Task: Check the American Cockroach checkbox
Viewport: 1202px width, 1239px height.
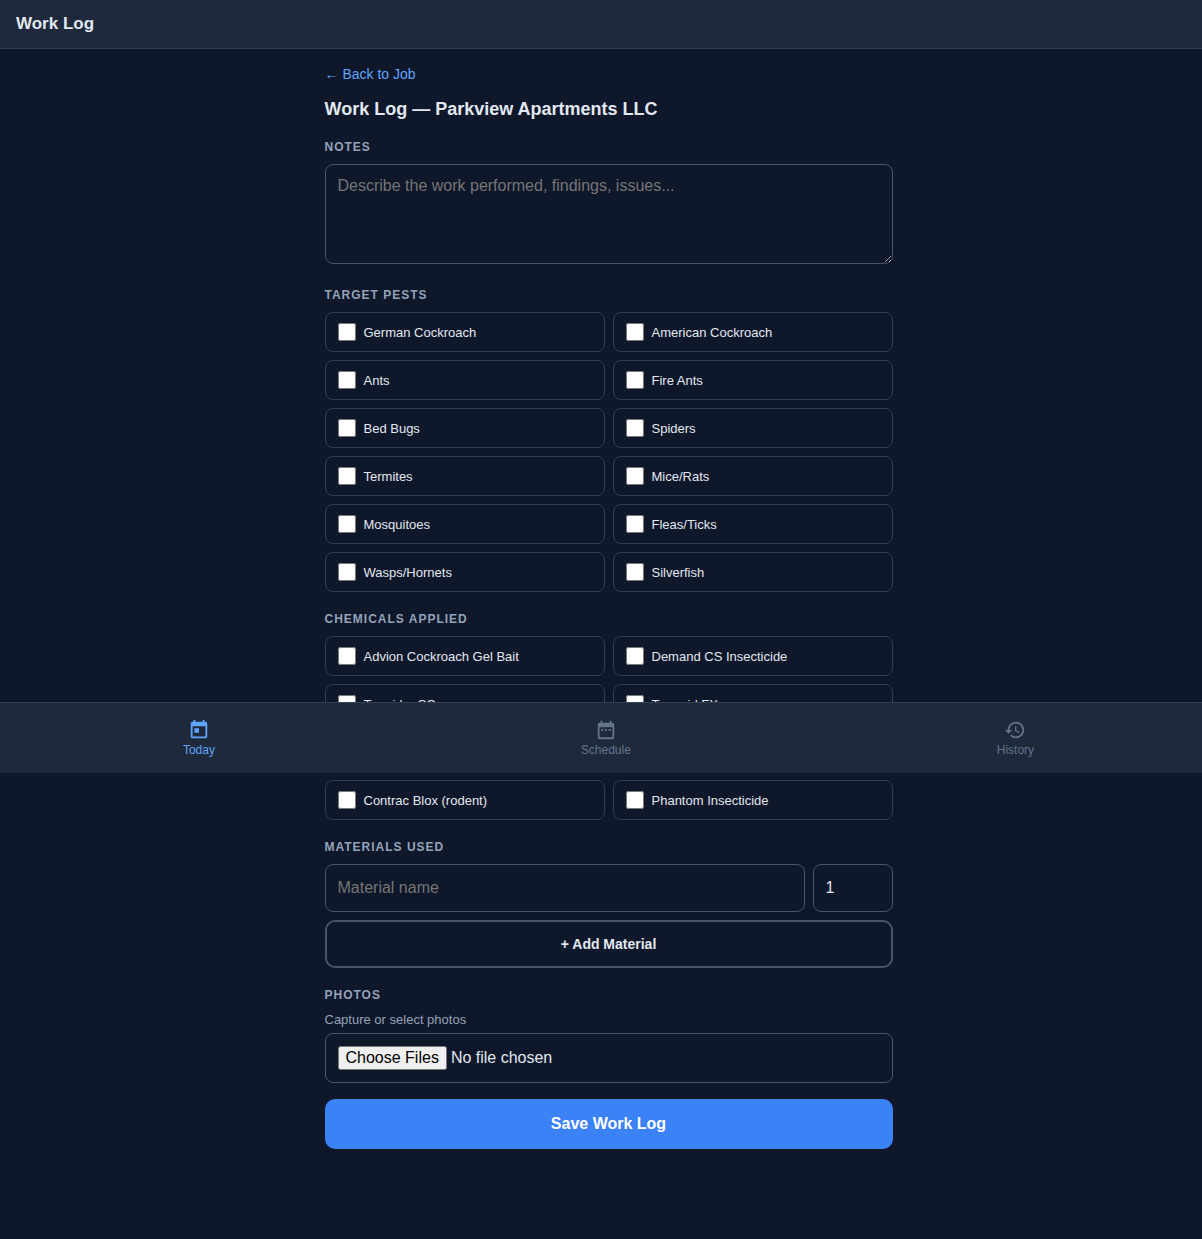Action: 635,331
